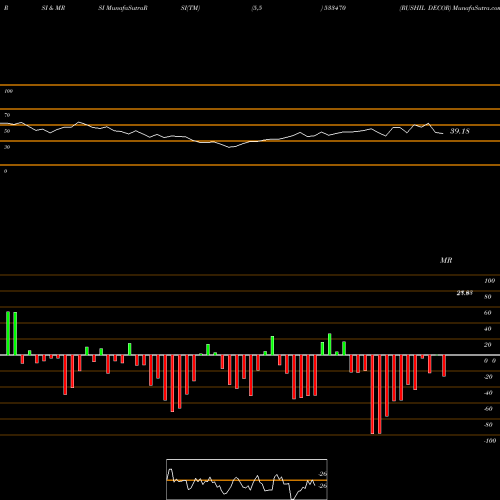Click the '(5,5' parameter text in header
The width and height of the screenshot is (500, 500).
coord(257,8)
